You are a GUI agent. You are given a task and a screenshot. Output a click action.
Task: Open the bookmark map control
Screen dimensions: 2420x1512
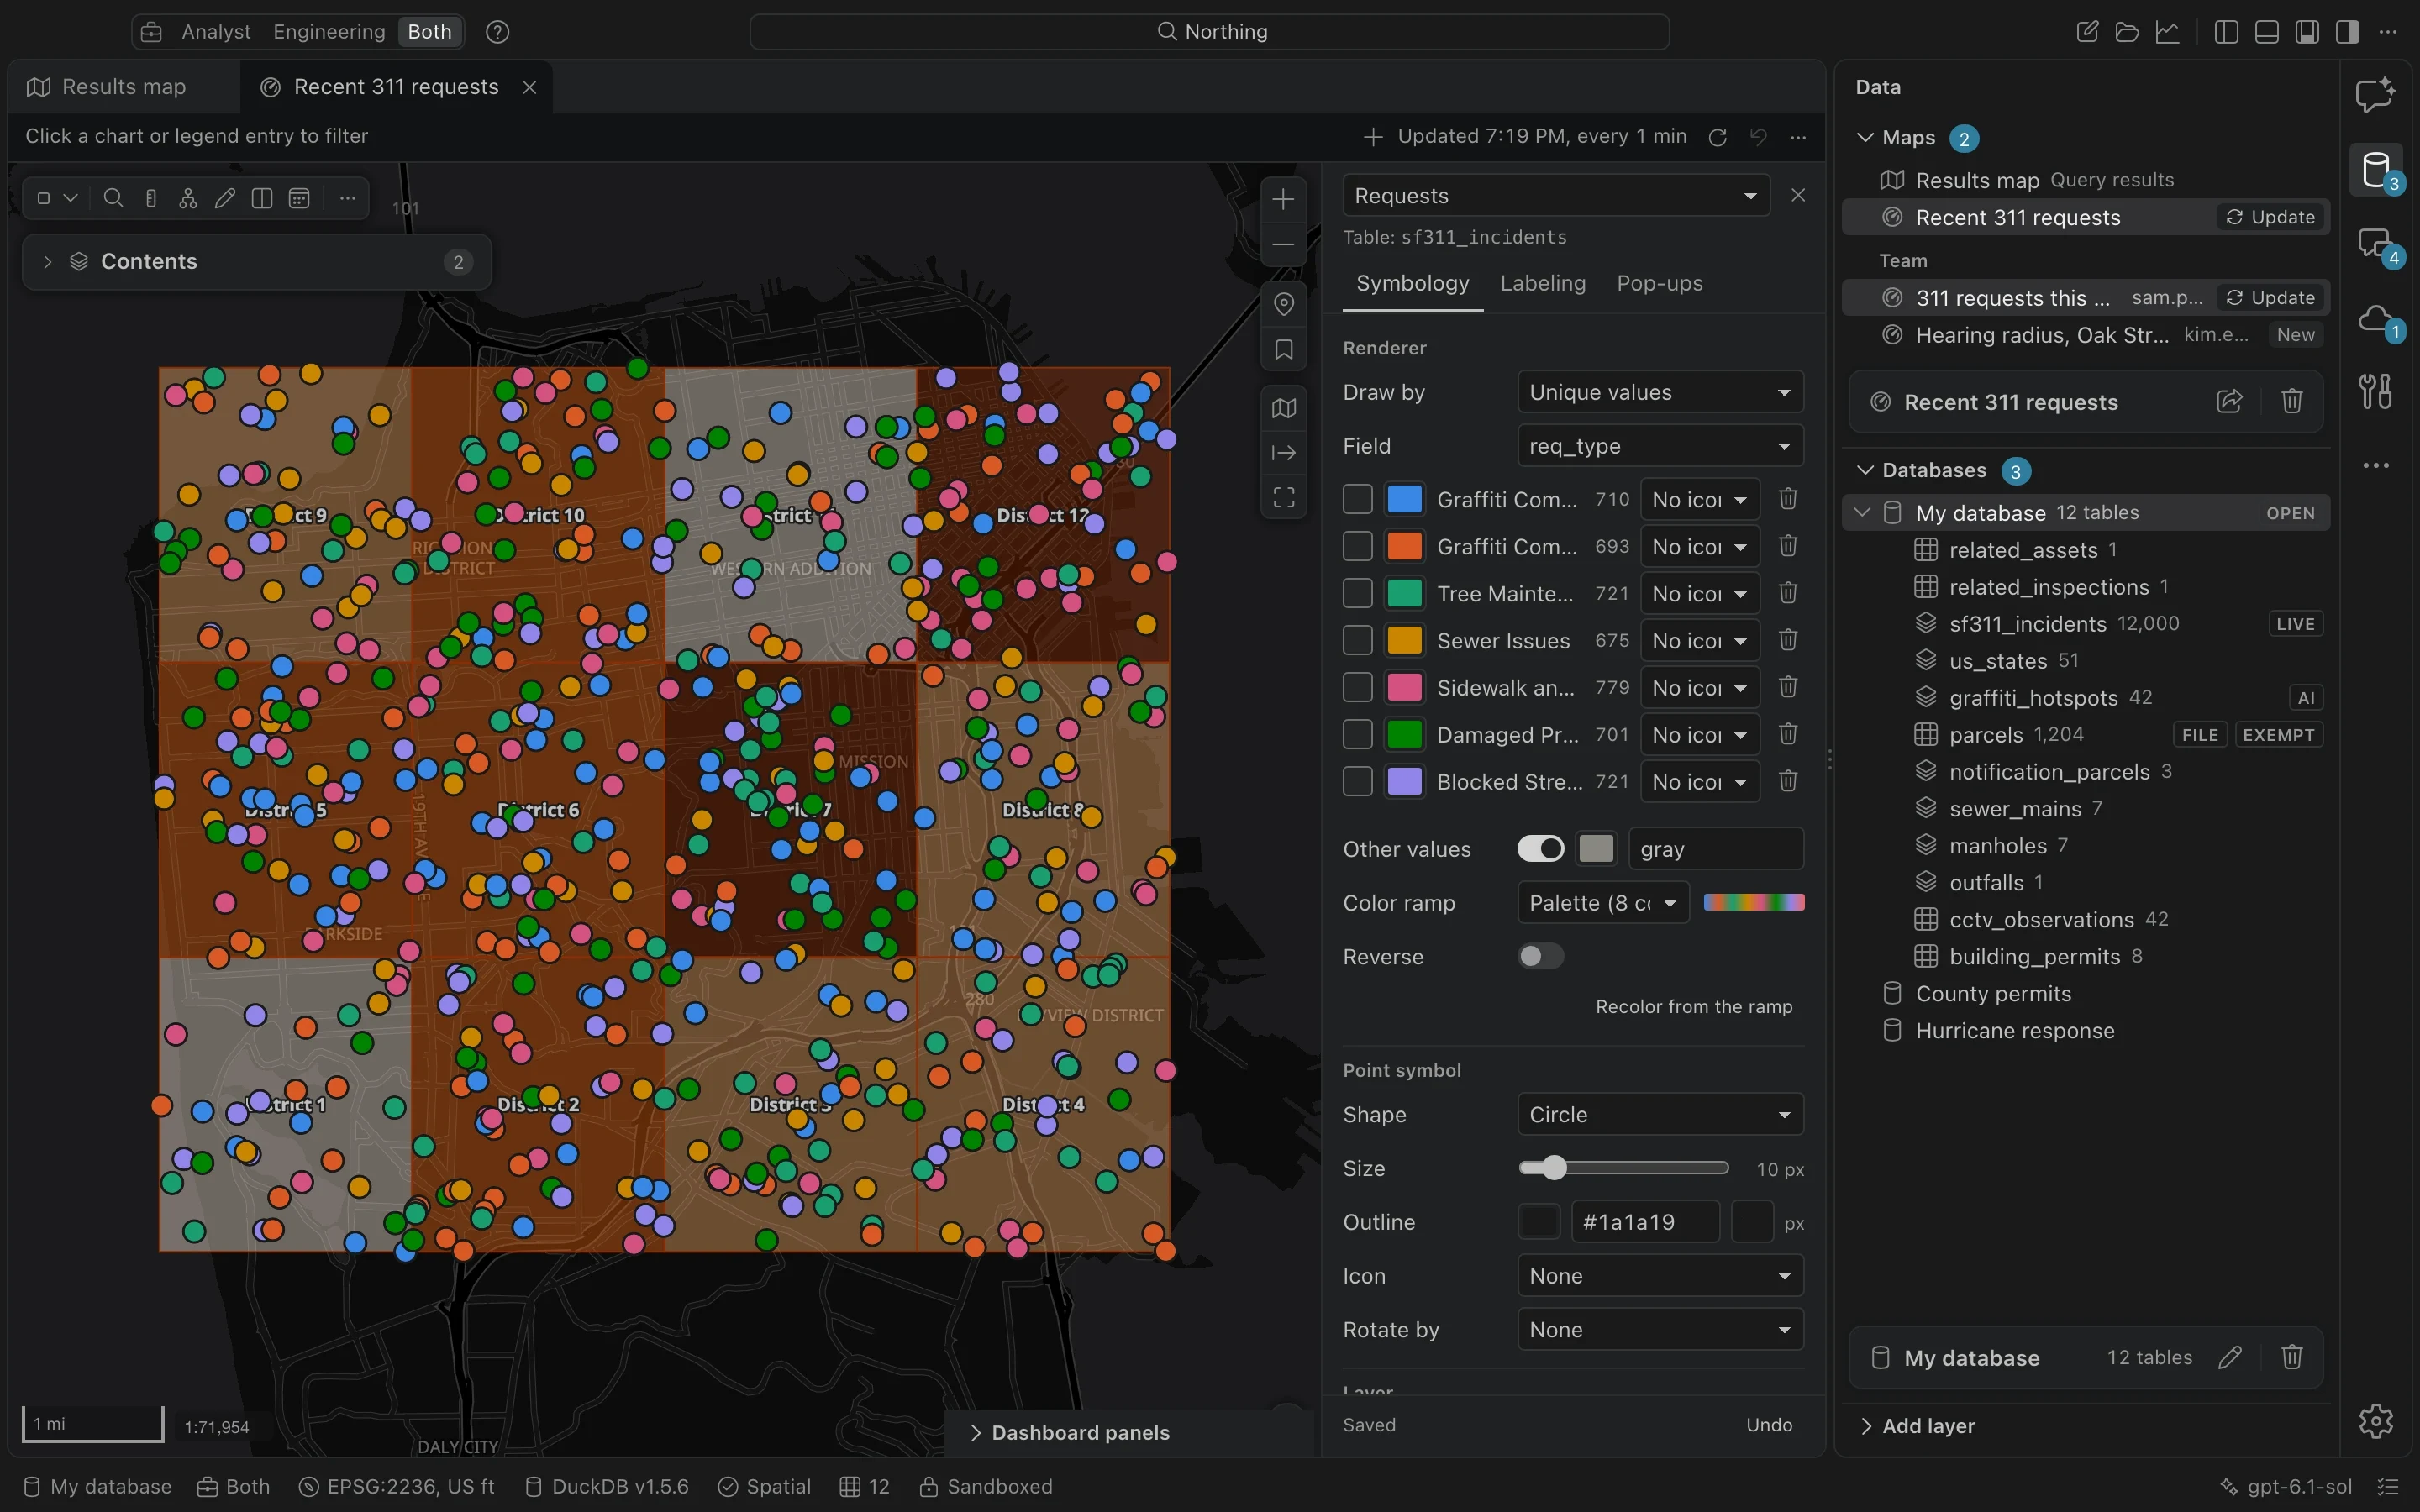tap(1284, 350)
